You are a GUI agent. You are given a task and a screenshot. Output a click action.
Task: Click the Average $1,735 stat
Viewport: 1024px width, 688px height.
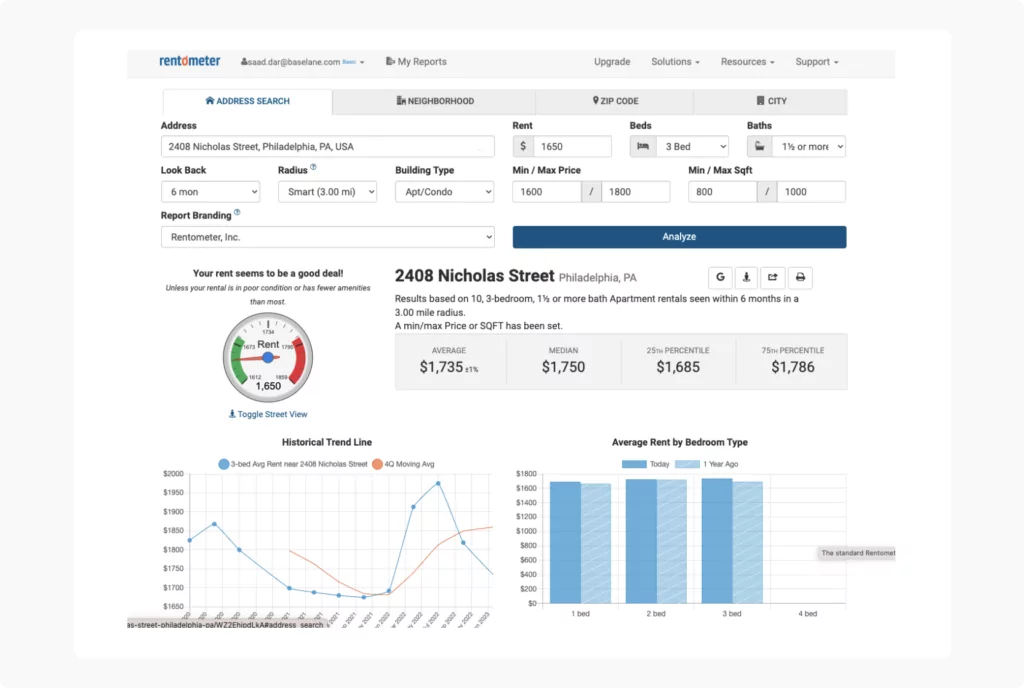pyautogui.click(x=449, y=361)
